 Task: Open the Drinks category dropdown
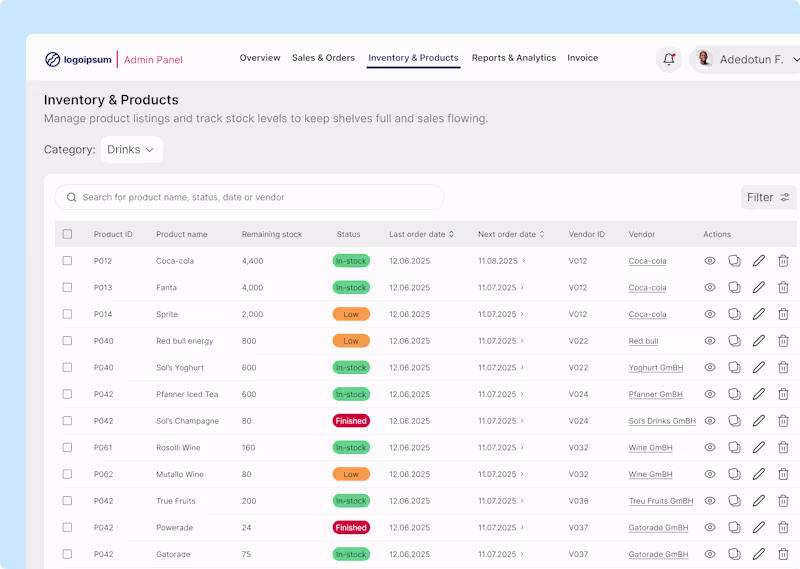131,150
